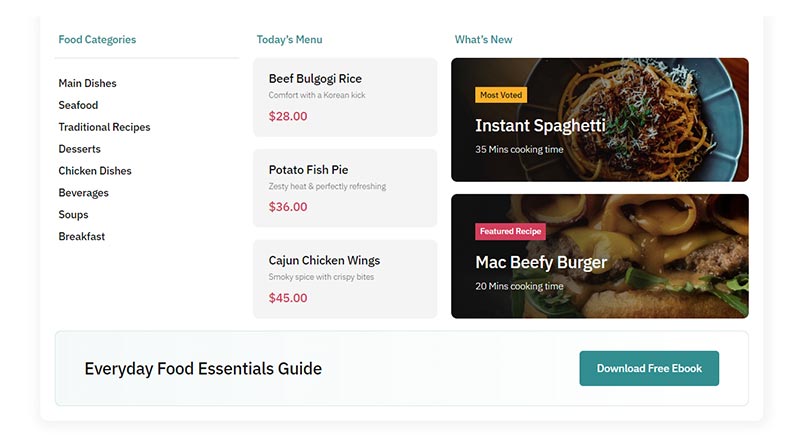Screen dimensions: 800x445
Task: Open the Desserts category
Action: coord(79,149)
